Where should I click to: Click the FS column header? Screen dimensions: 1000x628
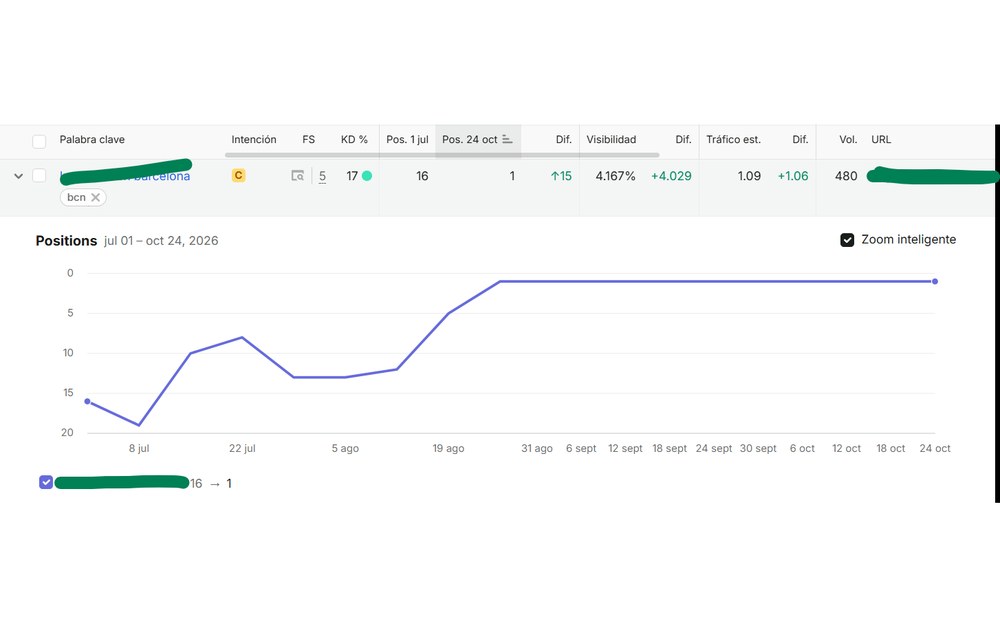pyautogui.click(x=309, y=140)
